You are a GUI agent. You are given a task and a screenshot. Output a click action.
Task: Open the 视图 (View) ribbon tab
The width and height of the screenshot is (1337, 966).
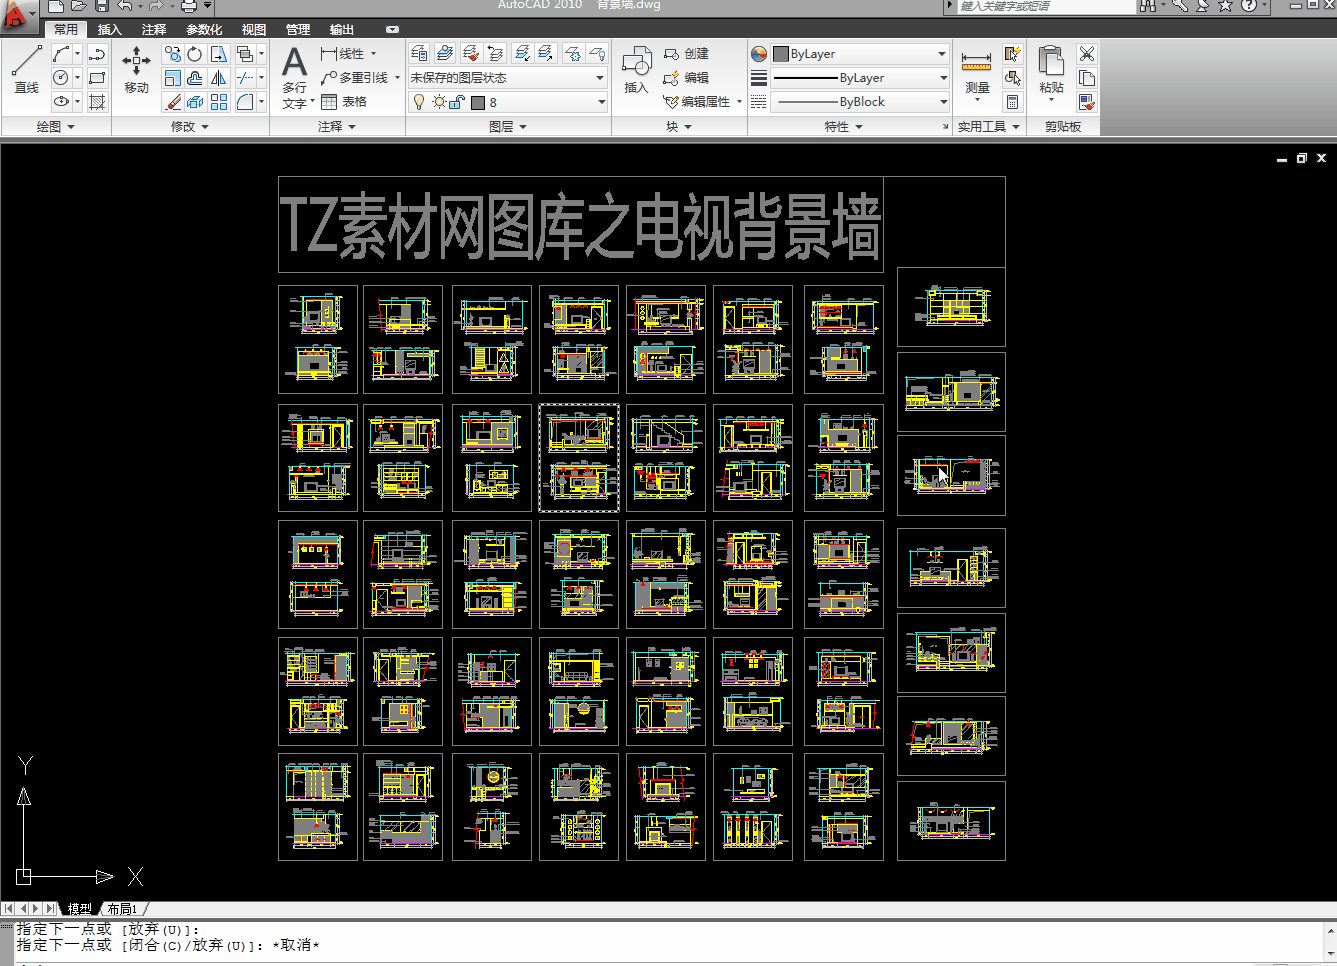tap(254, 30)
